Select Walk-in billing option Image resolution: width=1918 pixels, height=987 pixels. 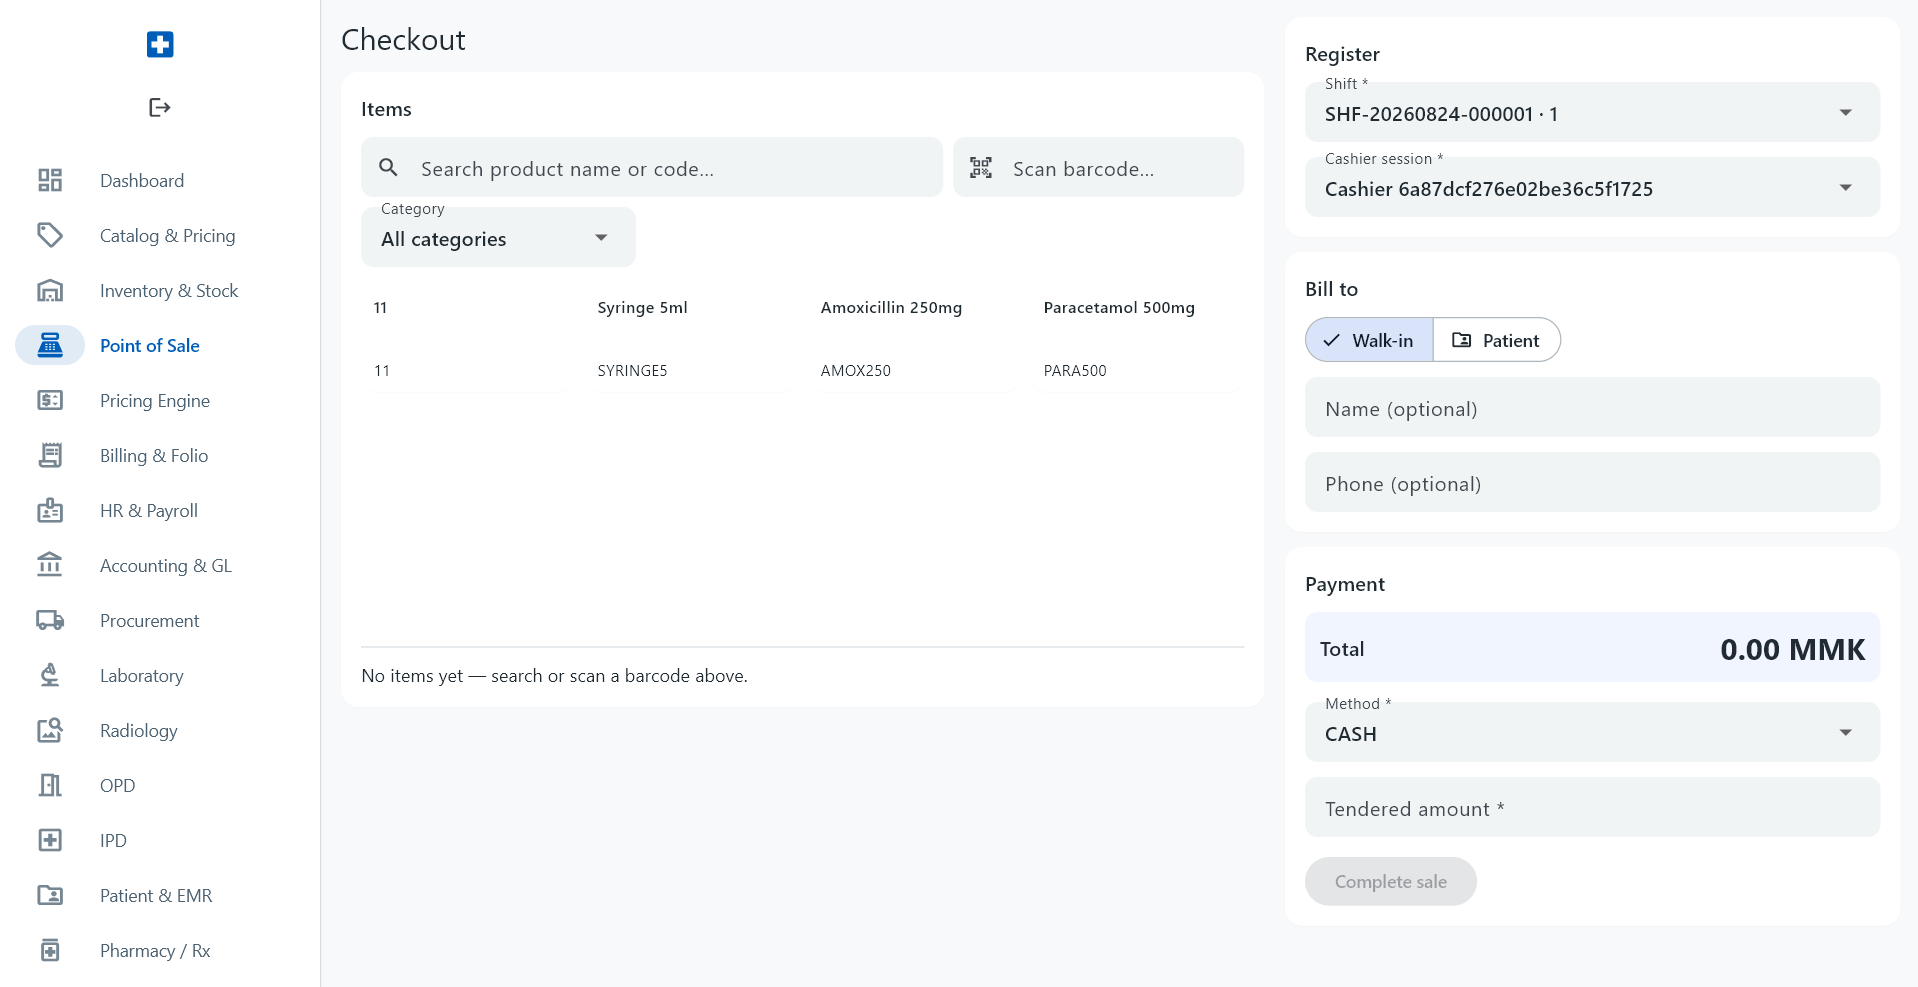coord(1369,340)
